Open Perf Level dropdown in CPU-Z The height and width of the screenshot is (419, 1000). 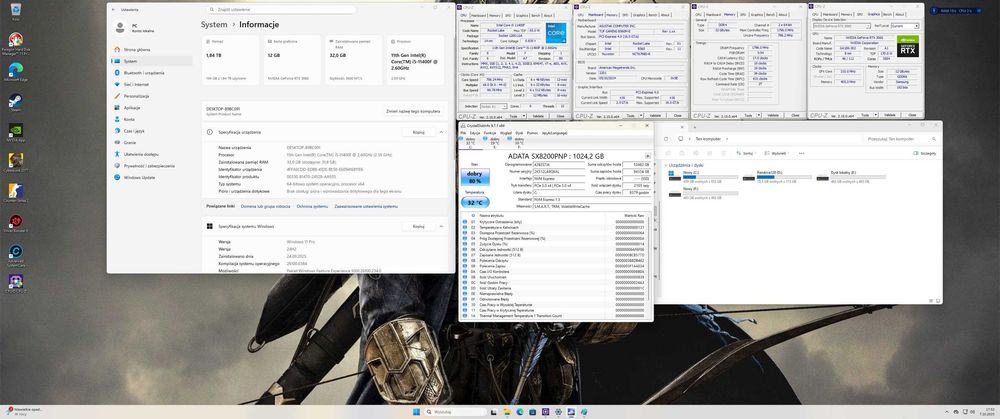click(907, 26)
